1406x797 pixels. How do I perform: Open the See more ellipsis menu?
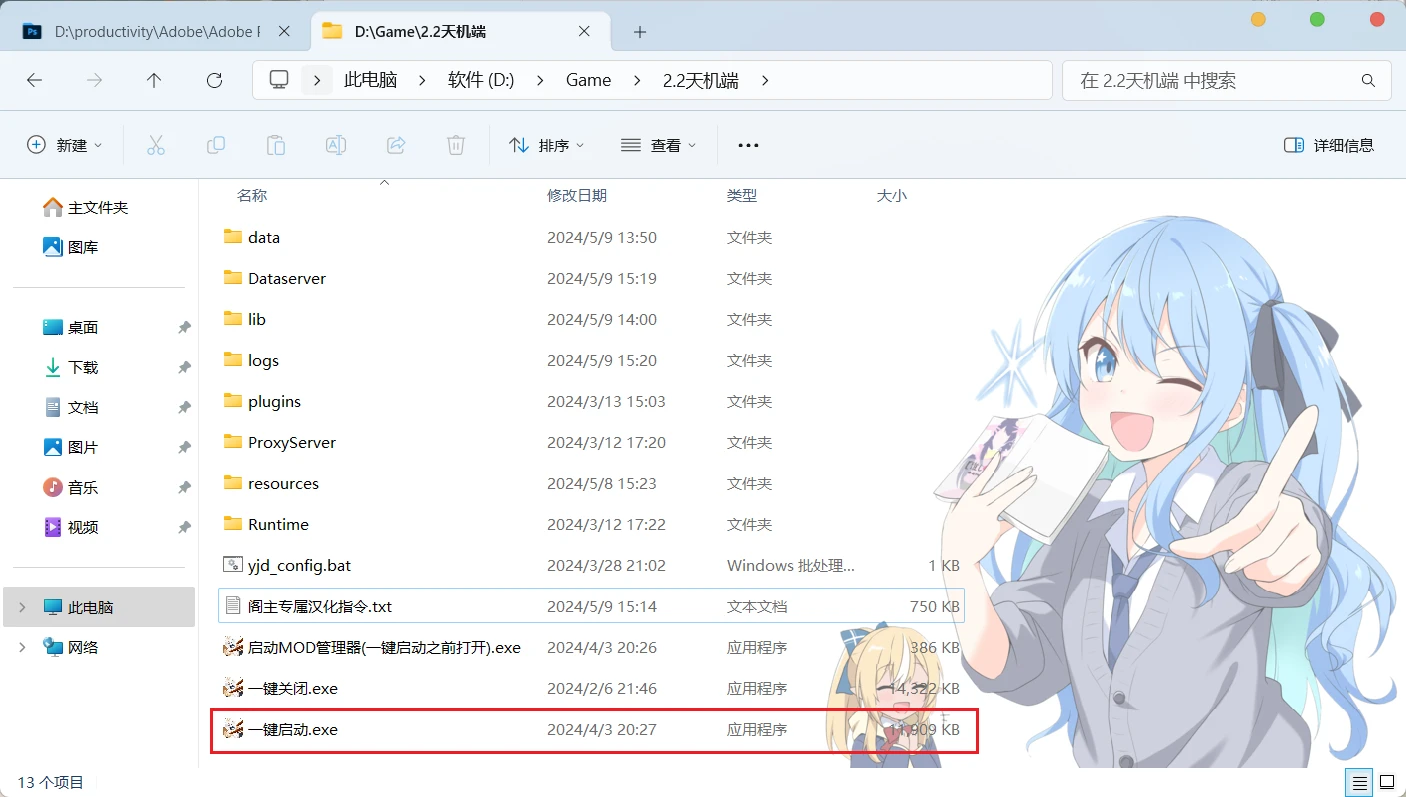[x=748, y=145]
